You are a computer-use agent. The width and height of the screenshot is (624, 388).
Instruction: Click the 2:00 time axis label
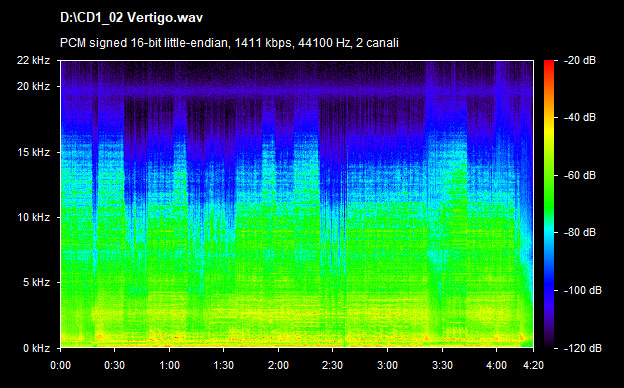coord(278,365)
